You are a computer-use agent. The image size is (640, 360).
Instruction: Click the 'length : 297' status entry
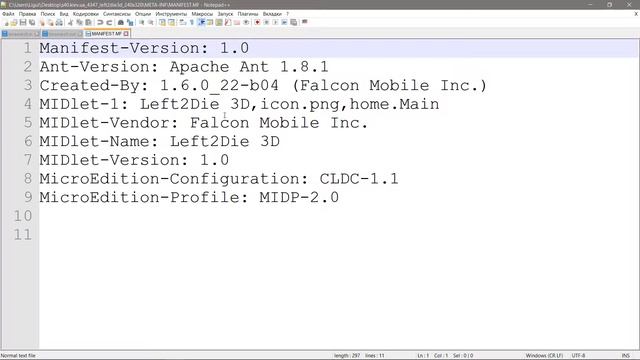pos(347,356)
